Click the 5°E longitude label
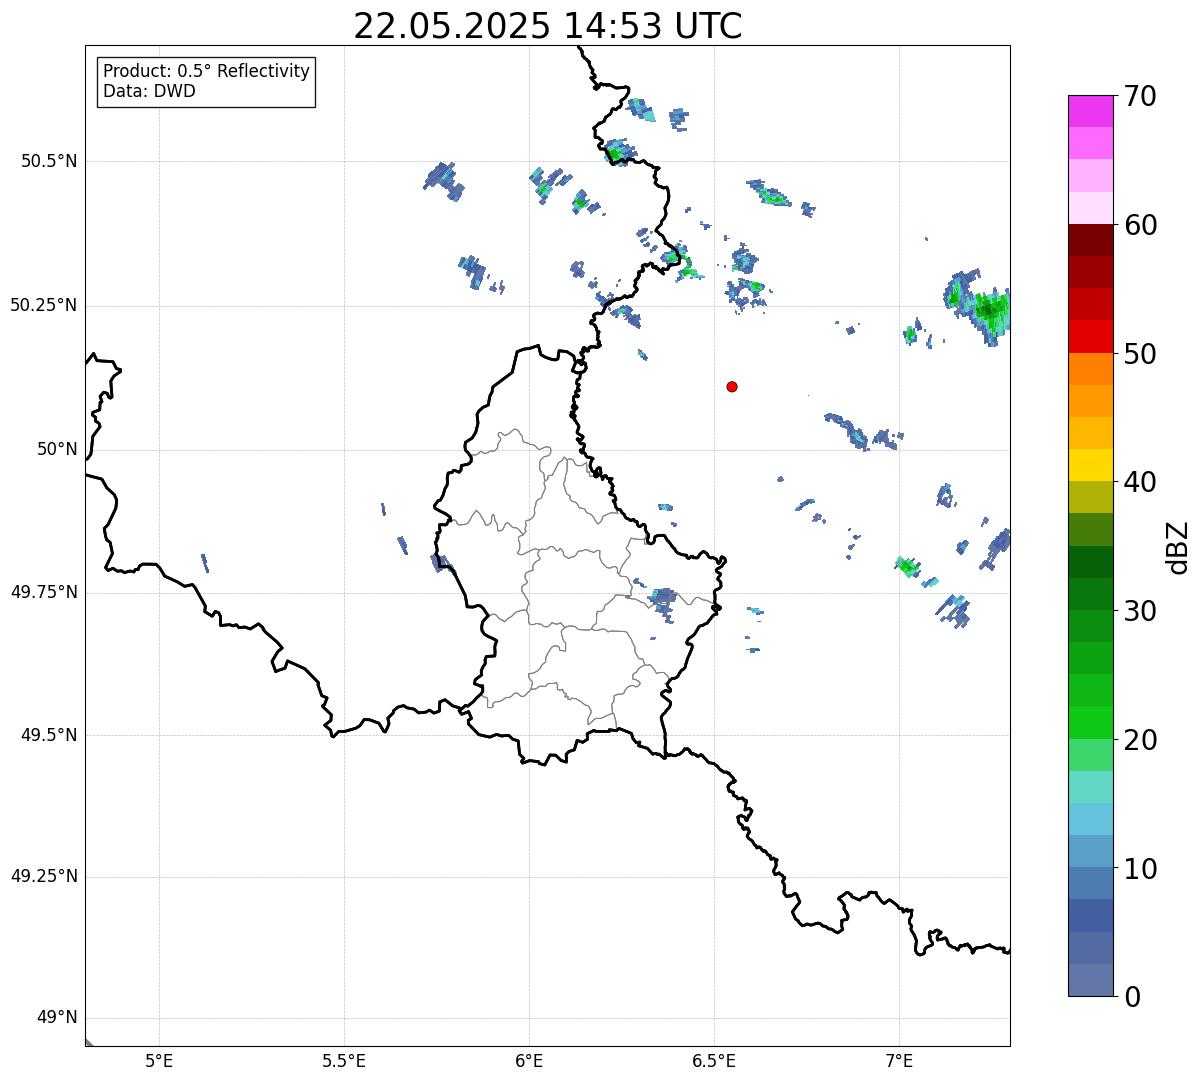This screenshot has height=1081, width=1202. pyautogui.click(x=159, y=1061)
